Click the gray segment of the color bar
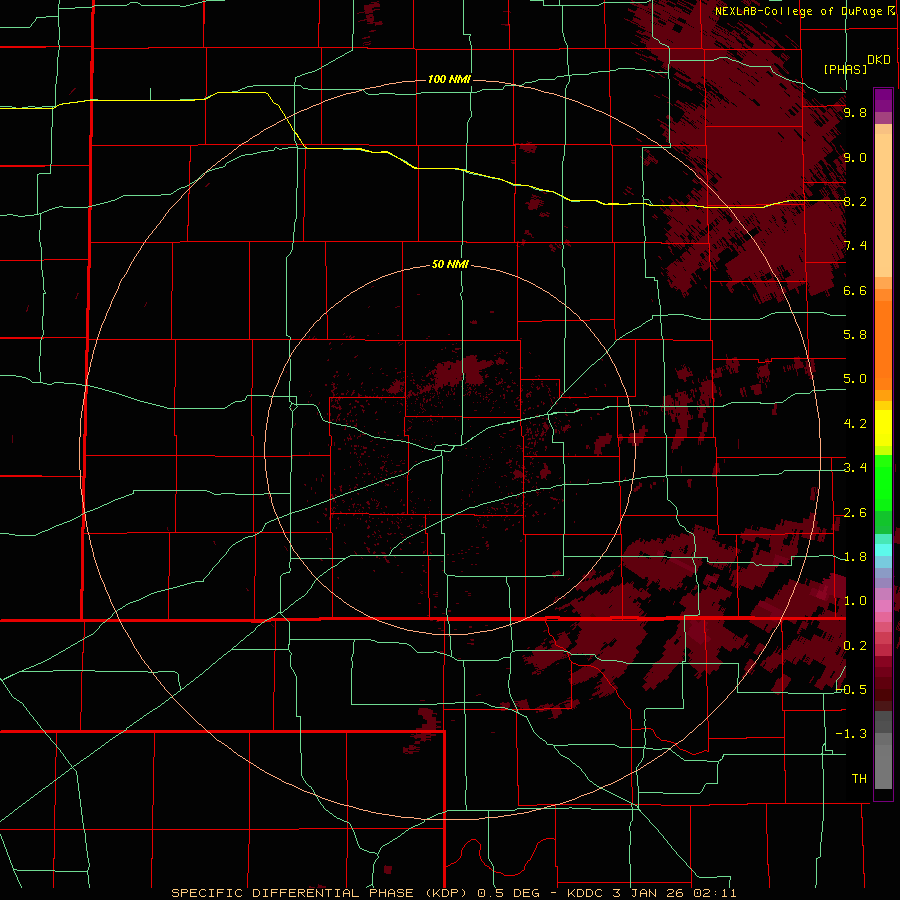This screenshot has width=900, height=900. [883, 752]
